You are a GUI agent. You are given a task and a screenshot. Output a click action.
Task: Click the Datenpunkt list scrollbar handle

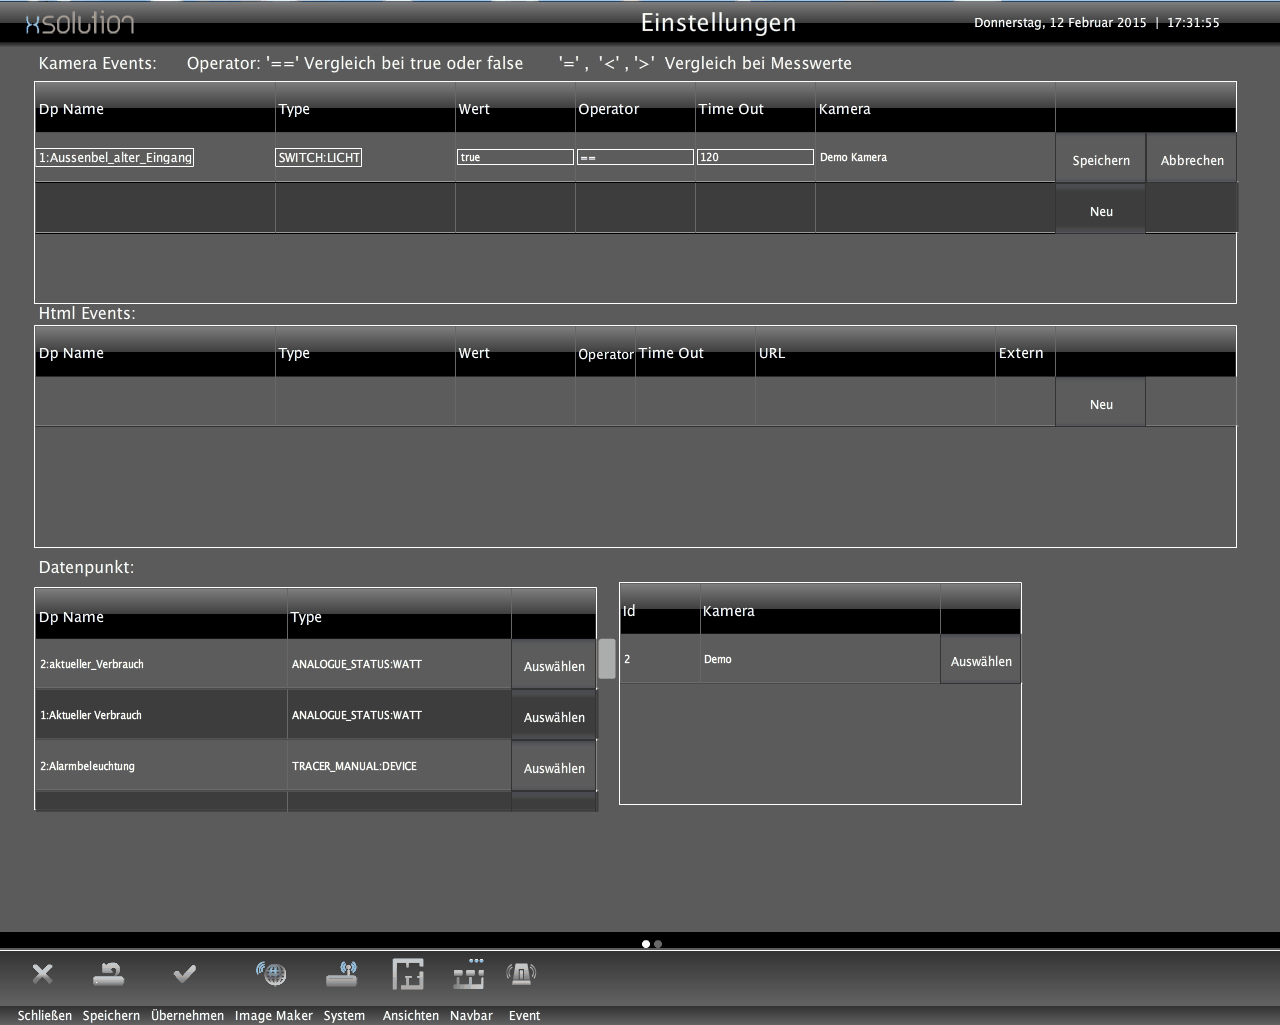coord(607,659)
